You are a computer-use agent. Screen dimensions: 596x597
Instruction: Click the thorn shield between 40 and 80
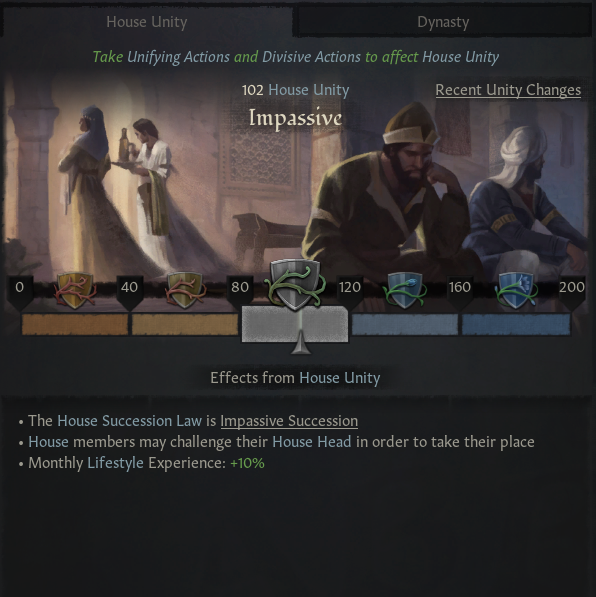[x=185, y=290]
